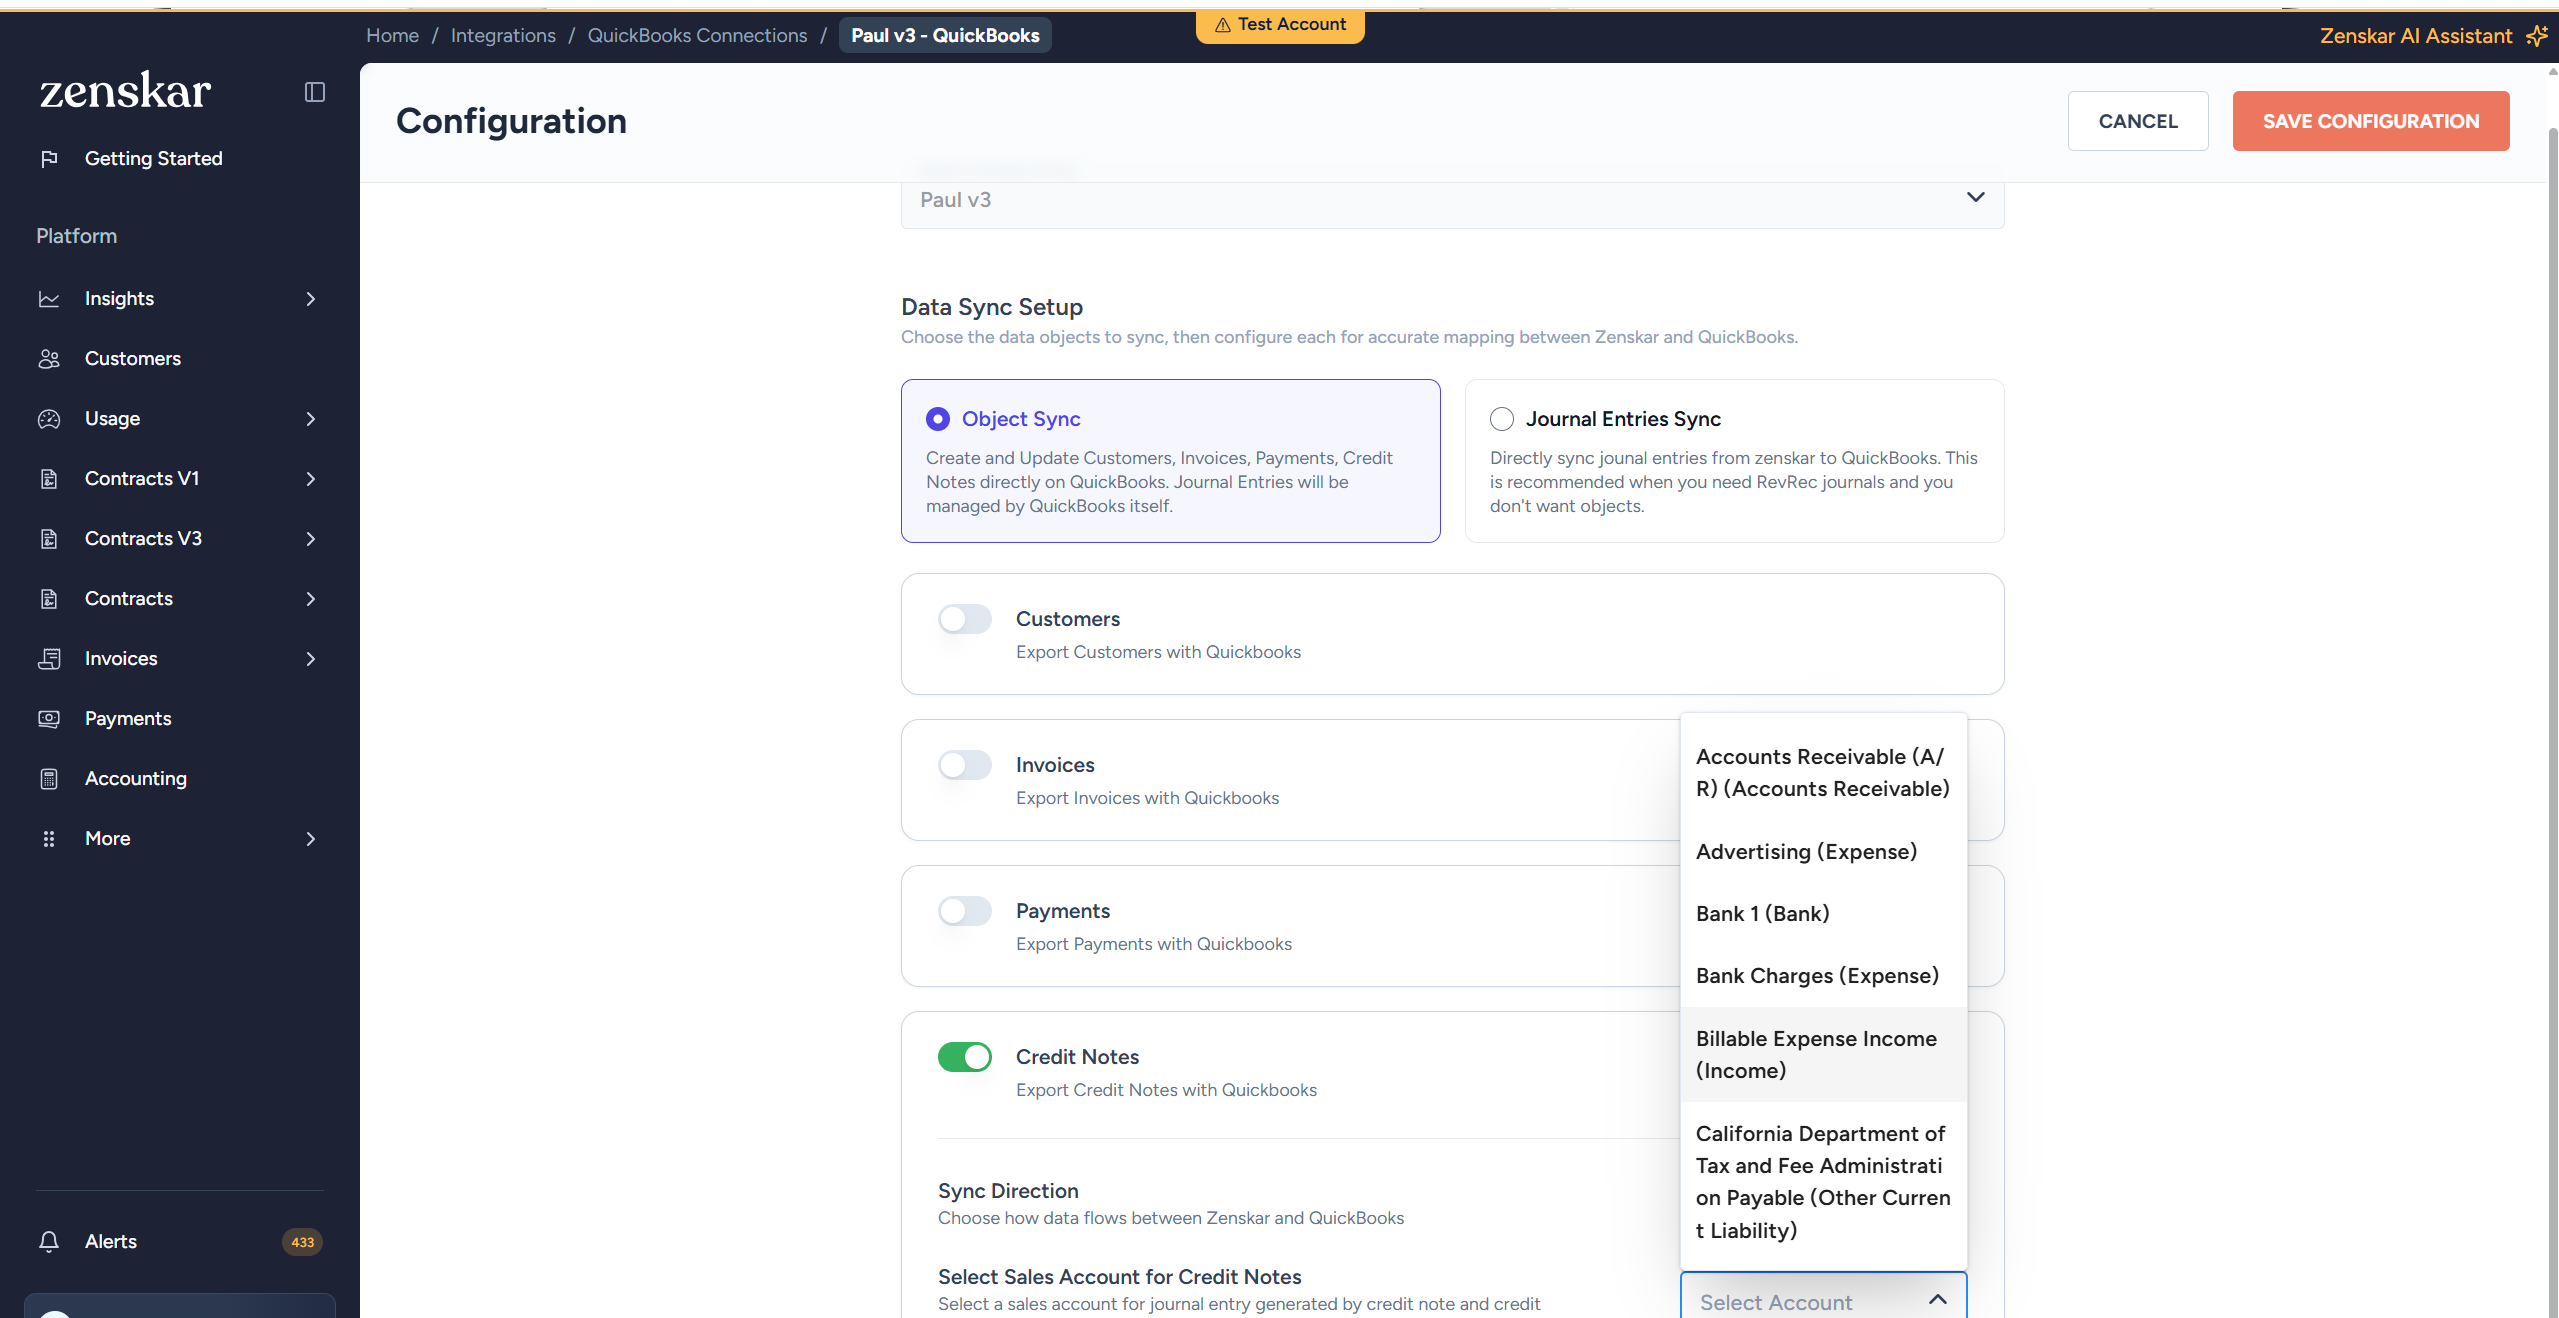Select Journal Entries Sync radio button

[x=1501, y=419]
